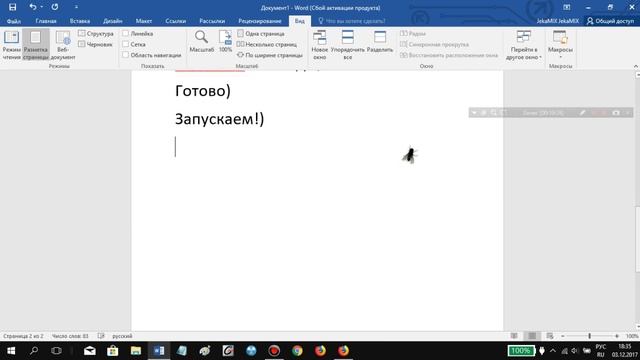Switch to Режим чтения view
640x360 pixels.
tap(11, 45)
